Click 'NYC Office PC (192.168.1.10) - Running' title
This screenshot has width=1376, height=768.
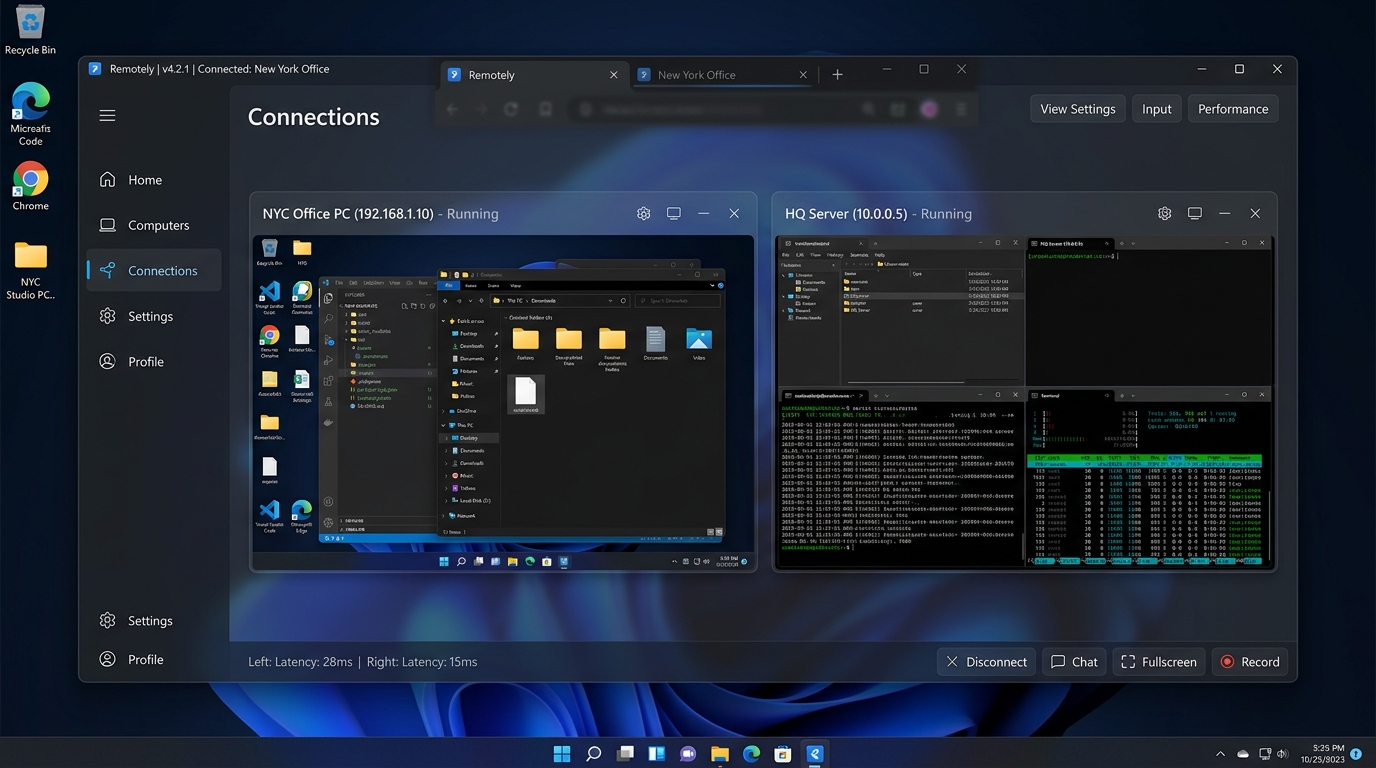(380, 214)
